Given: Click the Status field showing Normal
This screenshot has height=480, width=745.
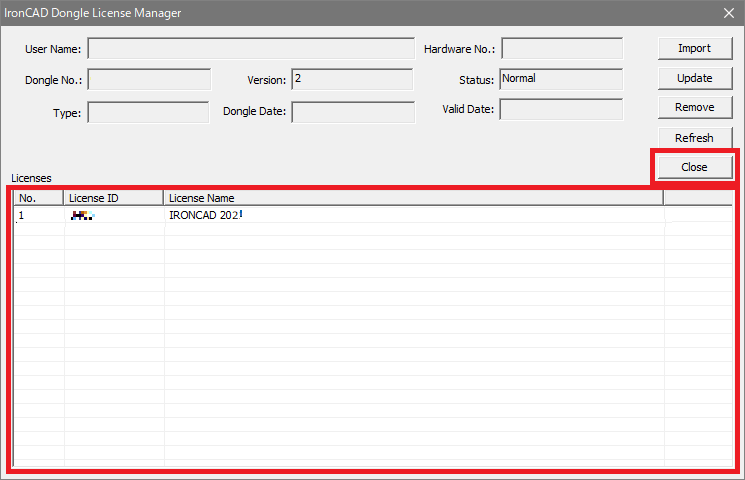Looking at the screenshot, I should click(561, 79).
